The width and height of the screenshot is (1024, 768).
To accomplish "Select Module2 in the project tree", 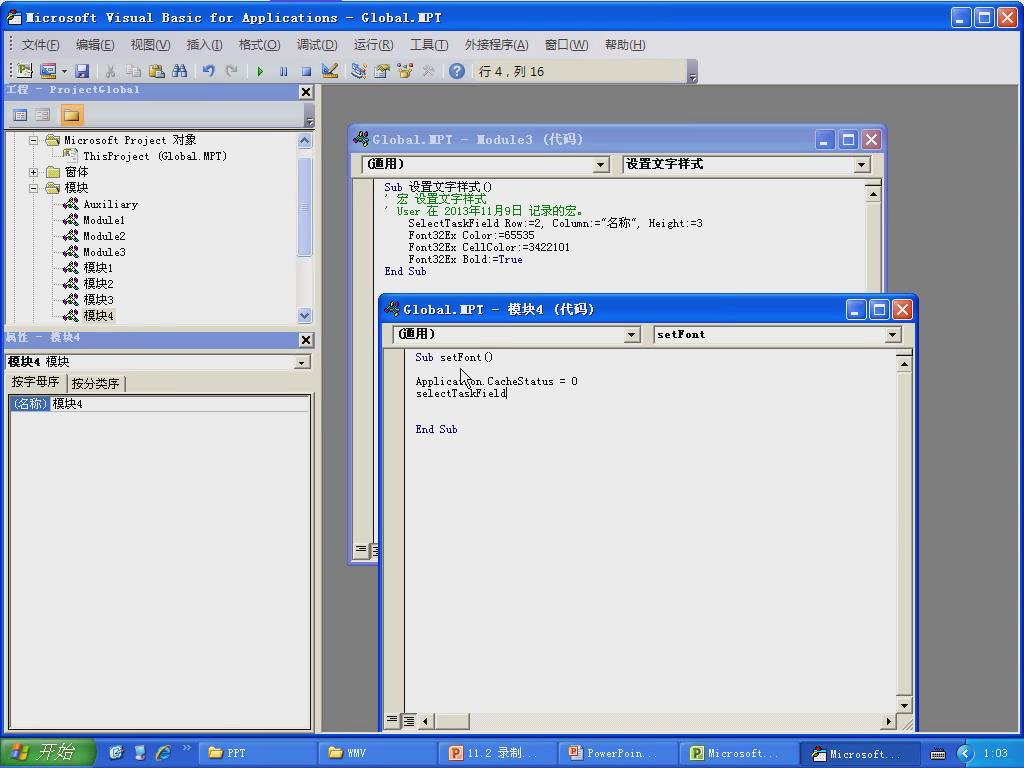I will 104,236.
